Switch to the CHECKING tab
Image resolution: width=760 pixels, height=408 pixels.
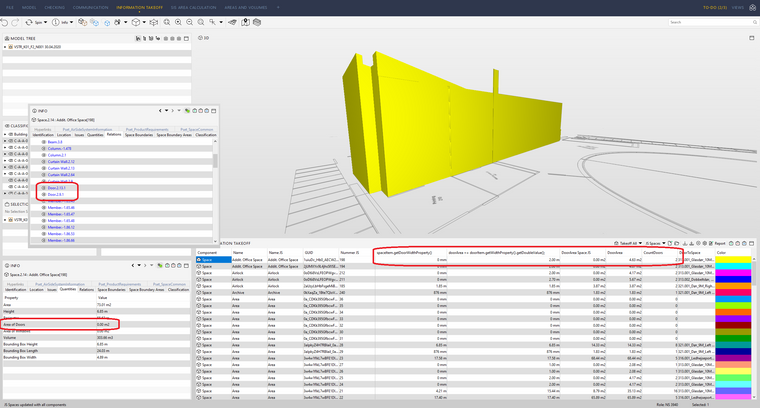click(x=55, y=8)
